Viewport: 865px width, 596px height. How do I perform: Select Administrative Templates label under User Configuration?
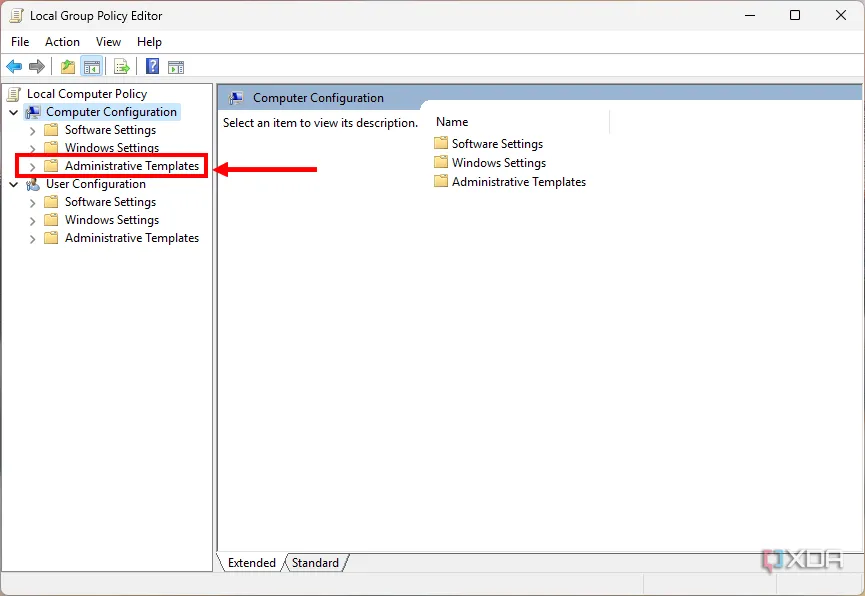[132, 238]
